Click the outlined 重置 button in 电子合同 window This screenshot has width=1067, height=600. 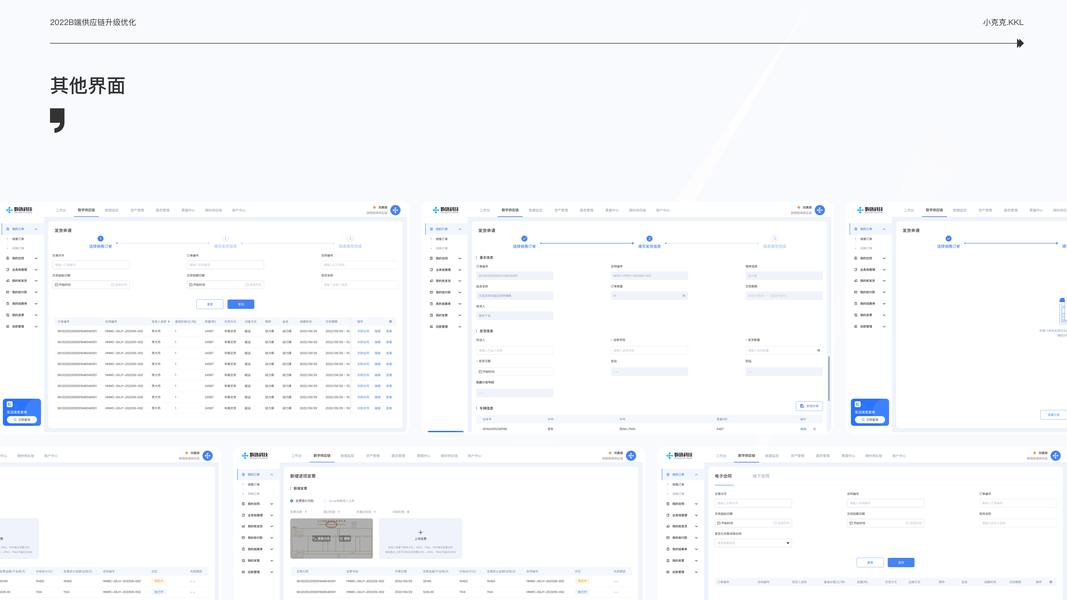click(870, 563)
